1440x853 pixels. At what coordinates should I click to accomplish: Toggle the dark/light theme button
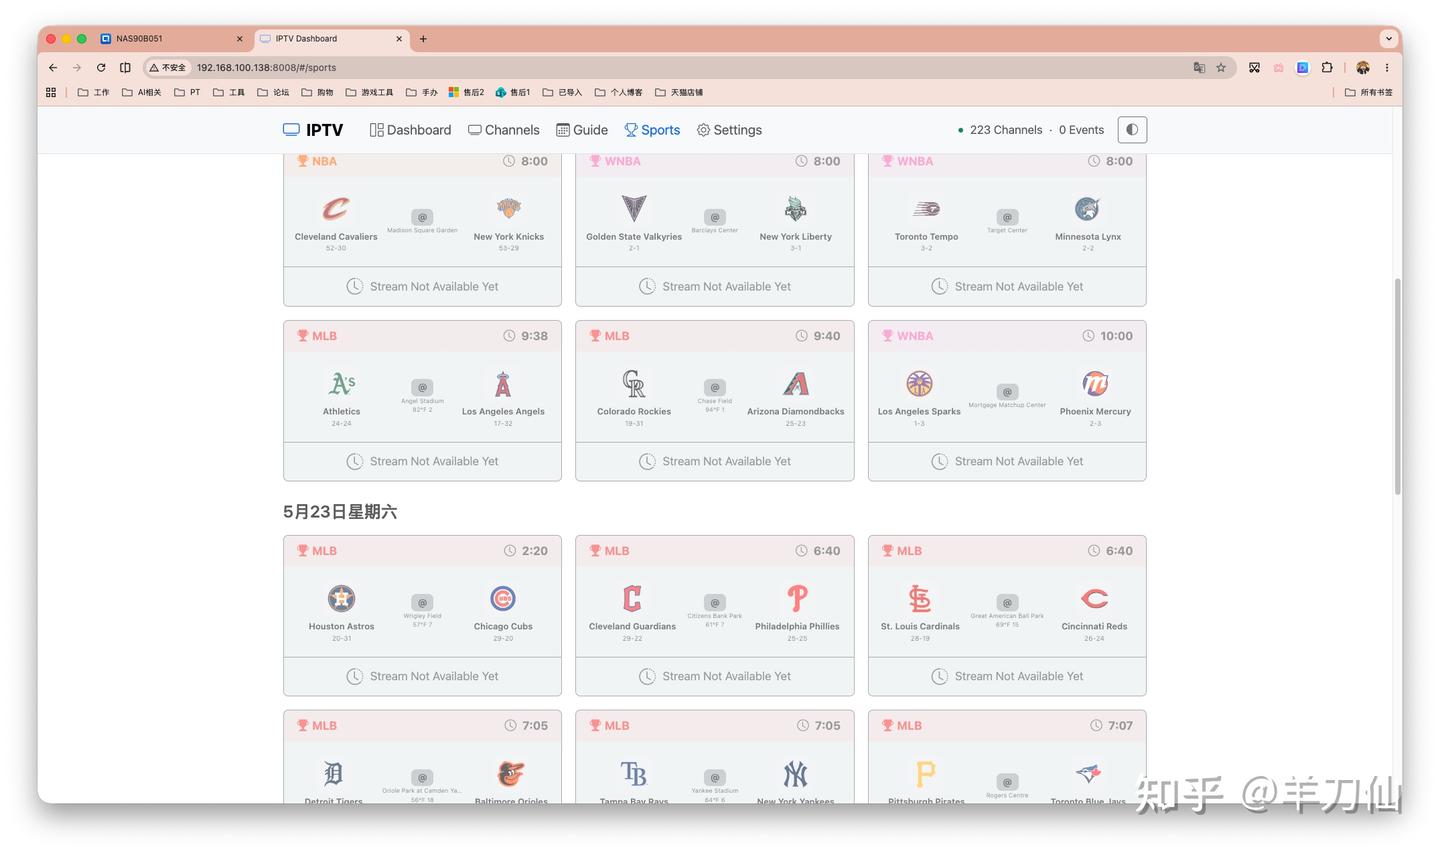click(x=1132, y=130)
